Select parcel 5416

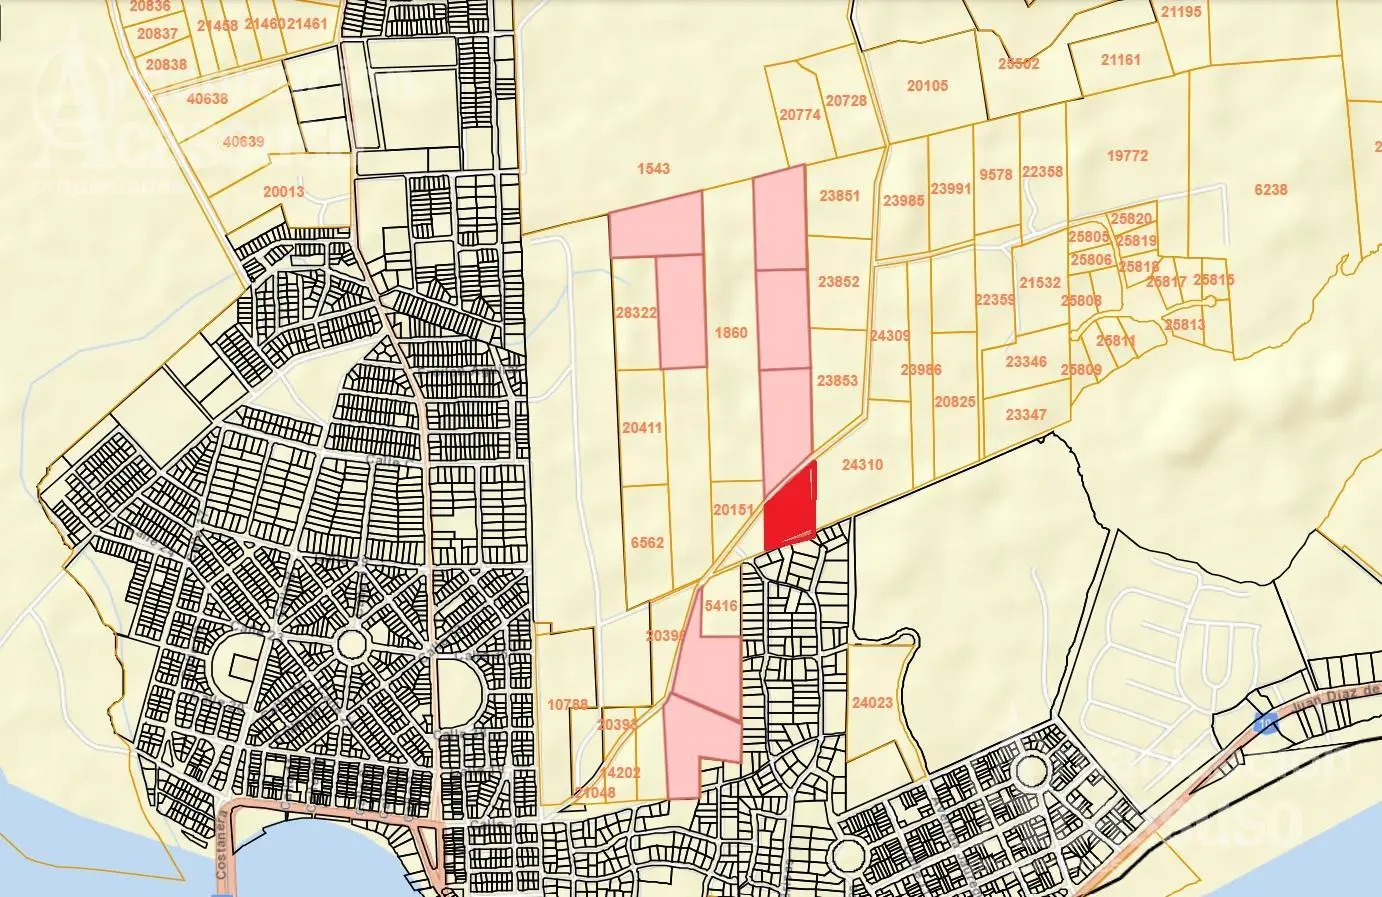(720, 606)
